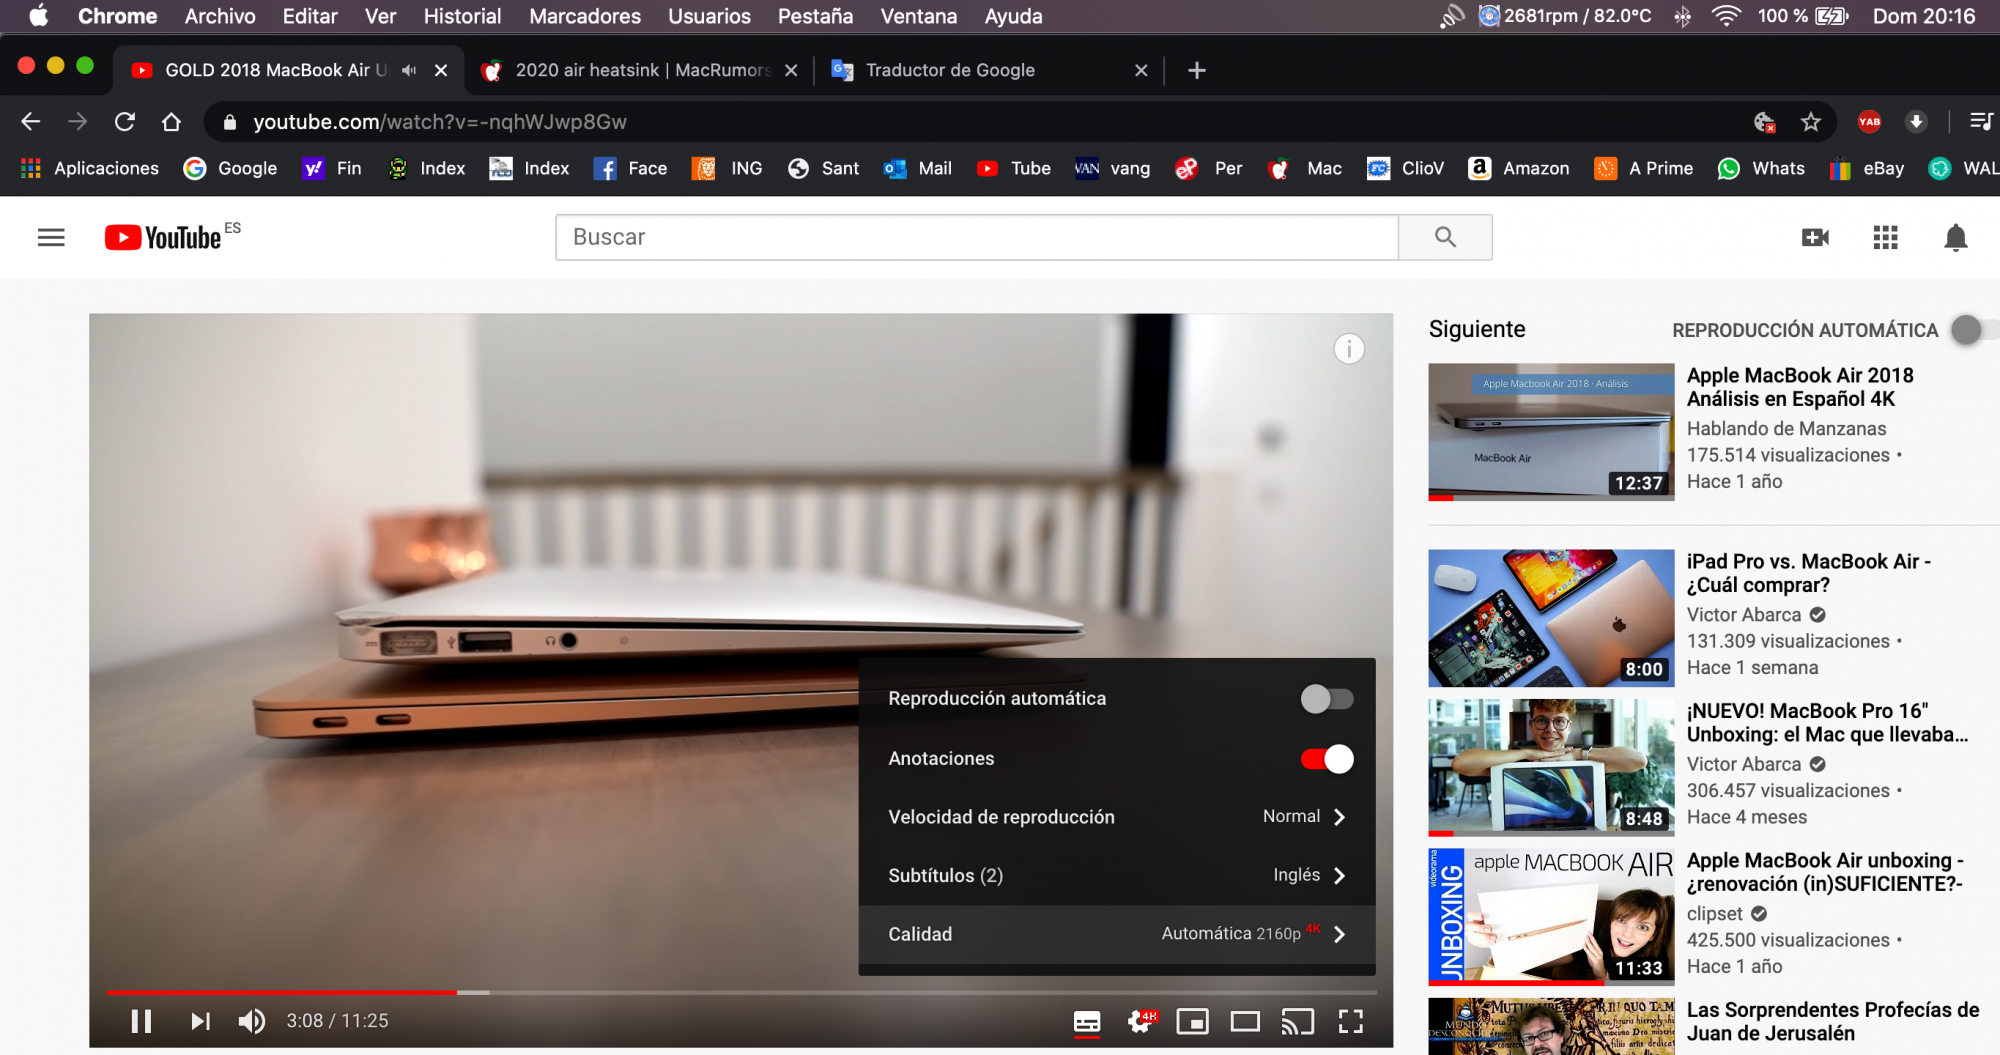Open miniplayer mode

pyautogui.click(x=1192, y=1021)
